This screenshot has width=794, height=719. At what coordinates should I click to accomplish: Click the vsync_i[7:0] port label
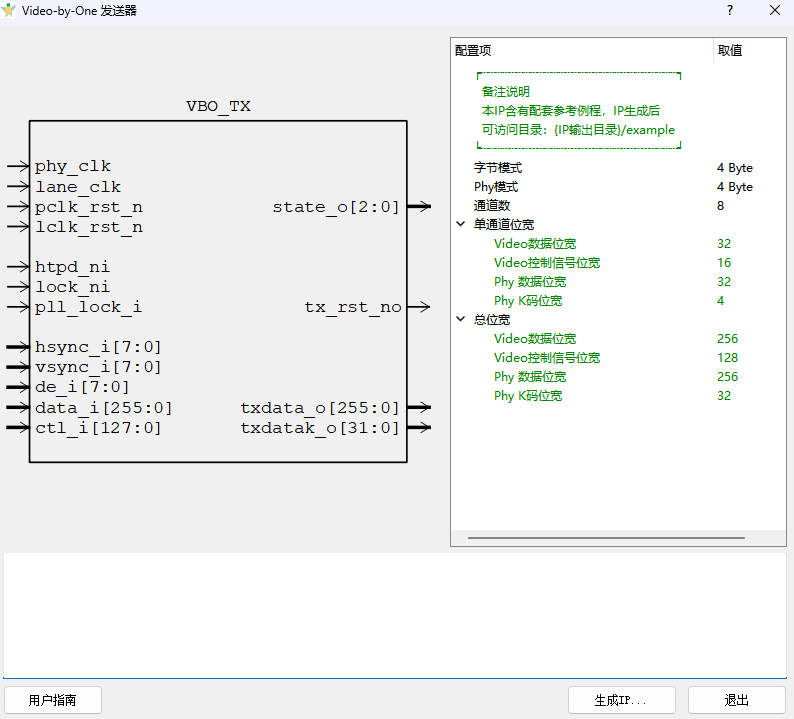point(98,367)
